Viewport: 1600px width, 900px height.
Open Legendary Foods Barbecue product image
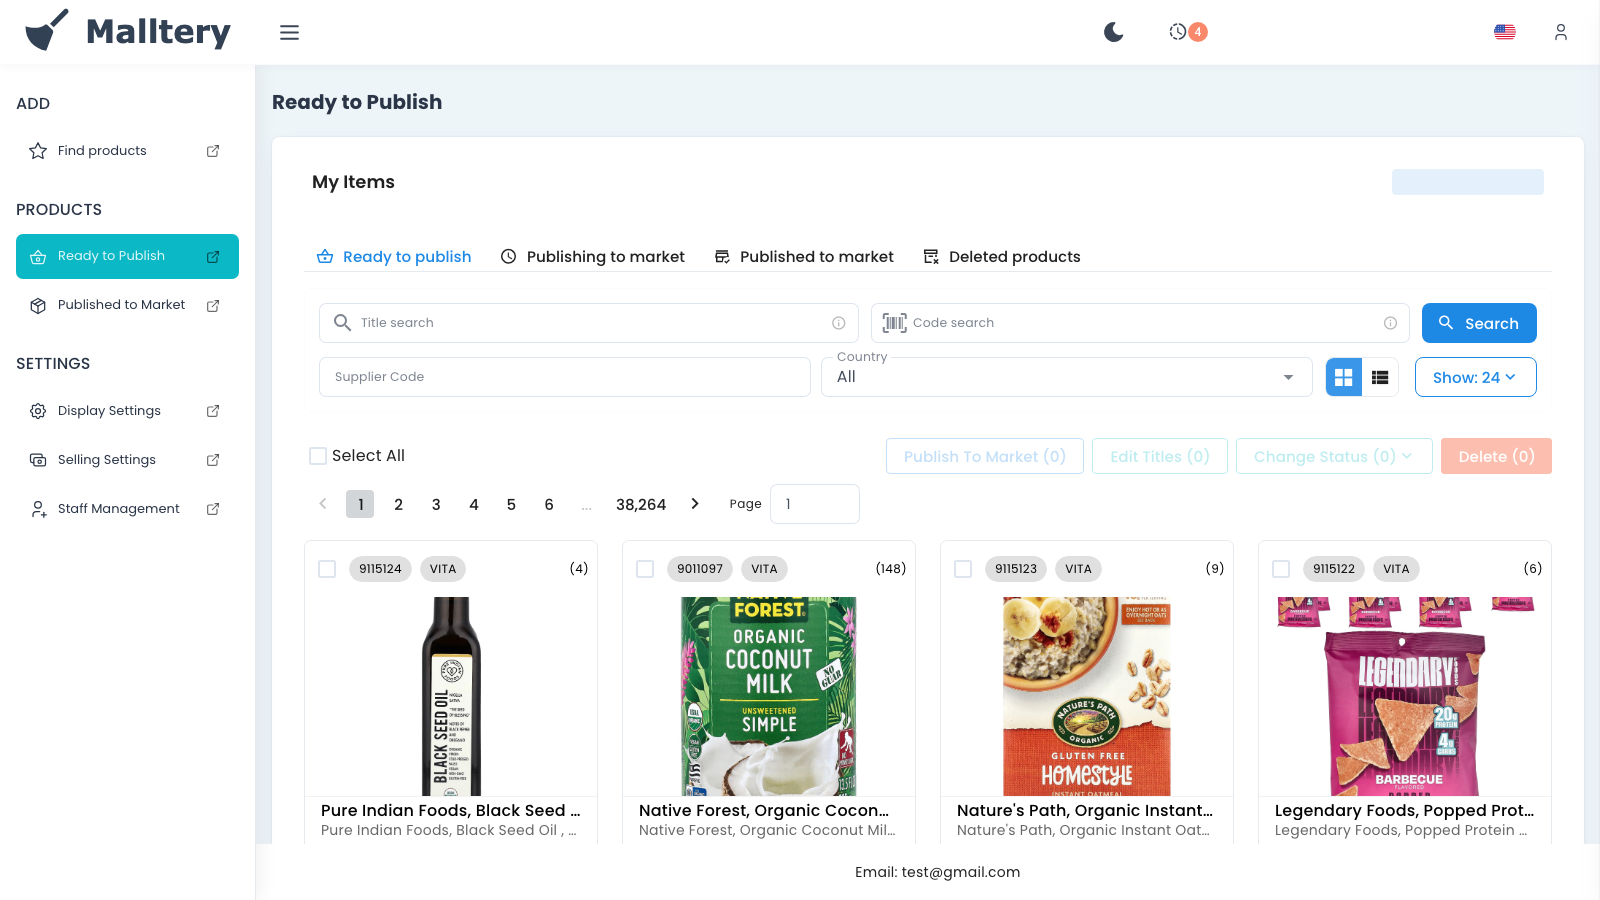point(1405,696)
